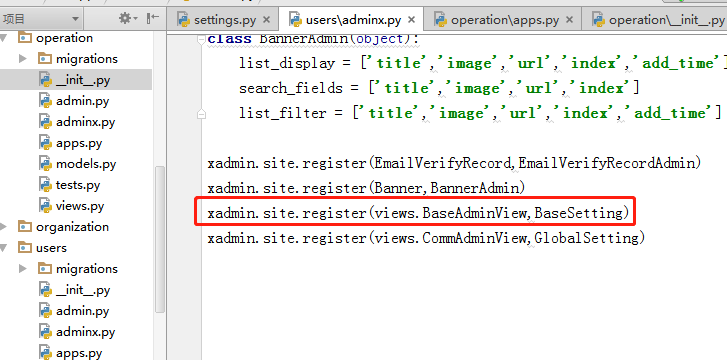Click the tests.py file icon
Viewport: 727px width, 360px height.
[x=45, y=185]
